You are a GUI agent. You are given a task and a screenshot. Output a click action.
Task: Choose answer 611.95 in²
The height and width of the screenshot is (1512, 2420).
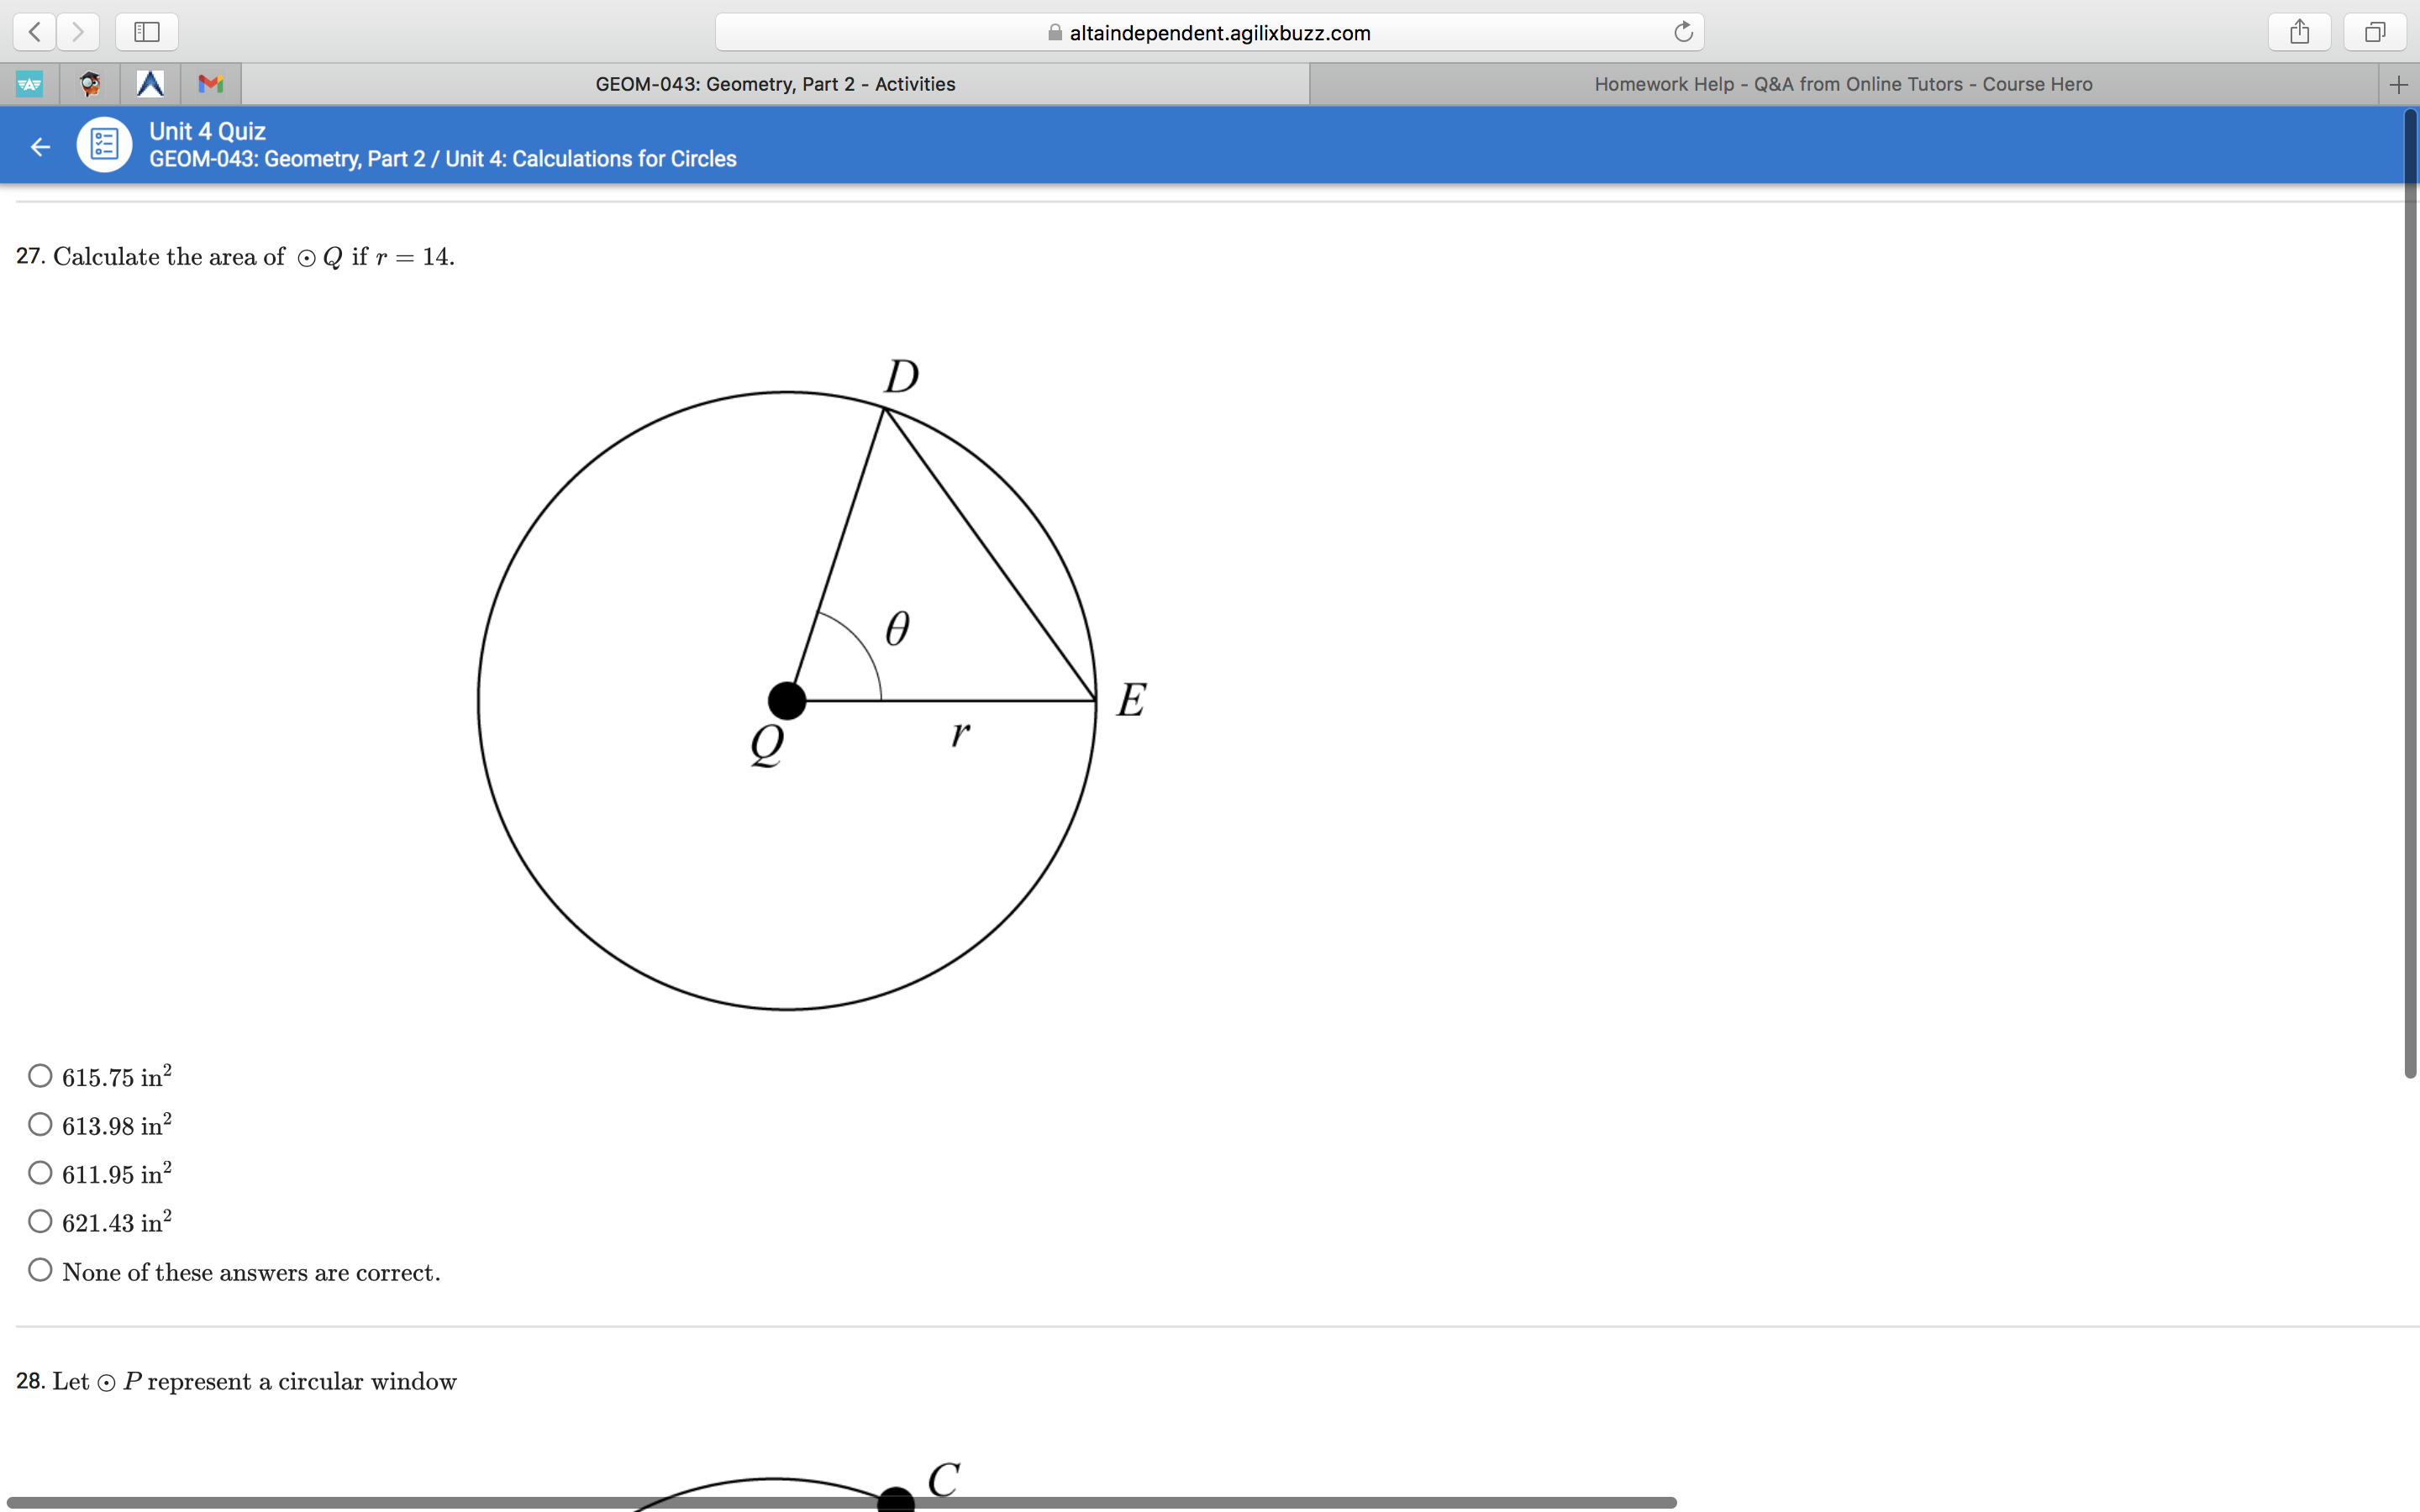pos(40,1173)
